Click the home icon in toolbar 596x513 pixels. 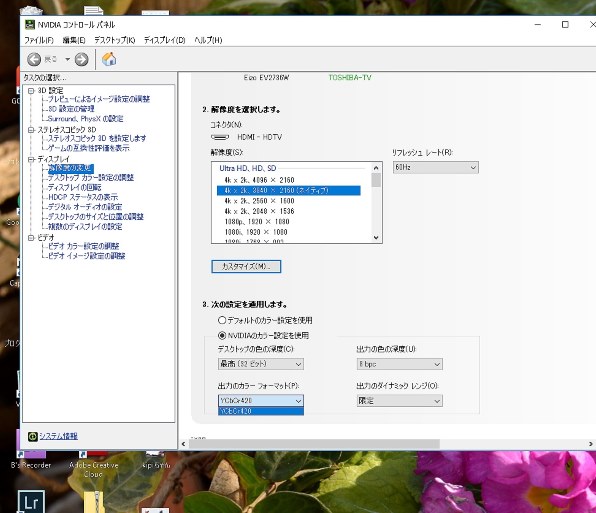109,59
